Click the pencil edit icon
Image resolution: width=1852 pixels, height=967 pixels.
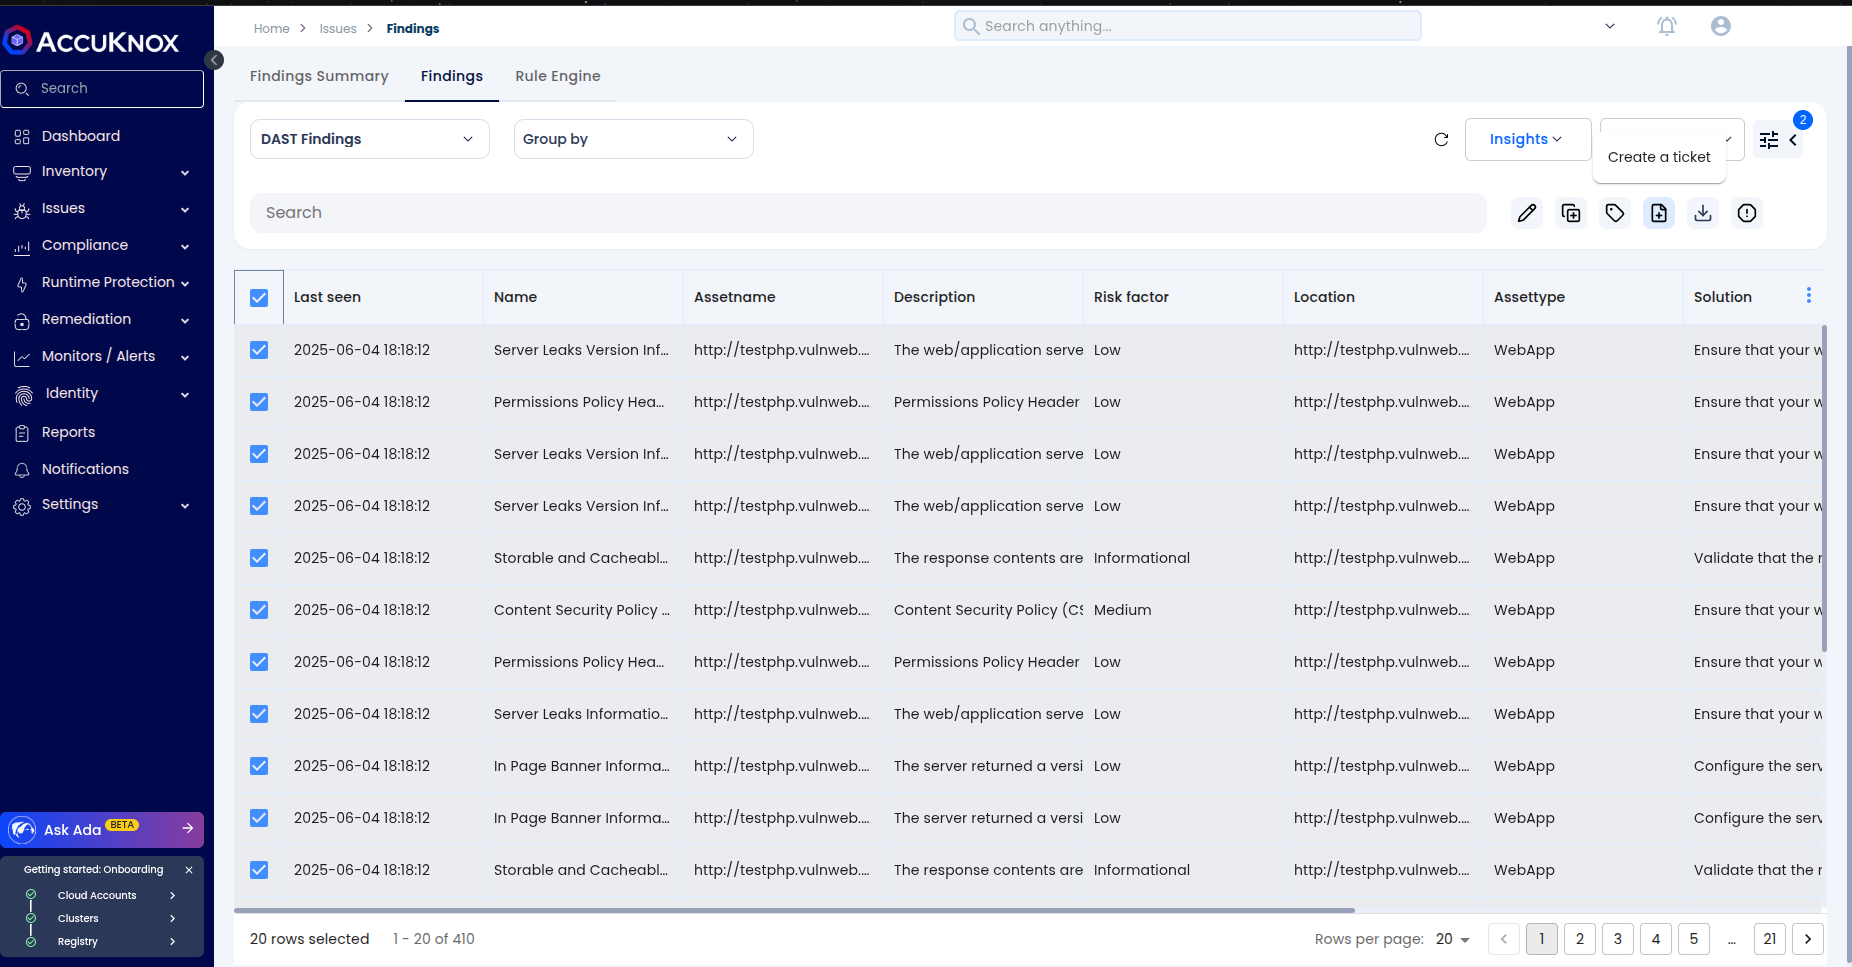(1527, 213)
